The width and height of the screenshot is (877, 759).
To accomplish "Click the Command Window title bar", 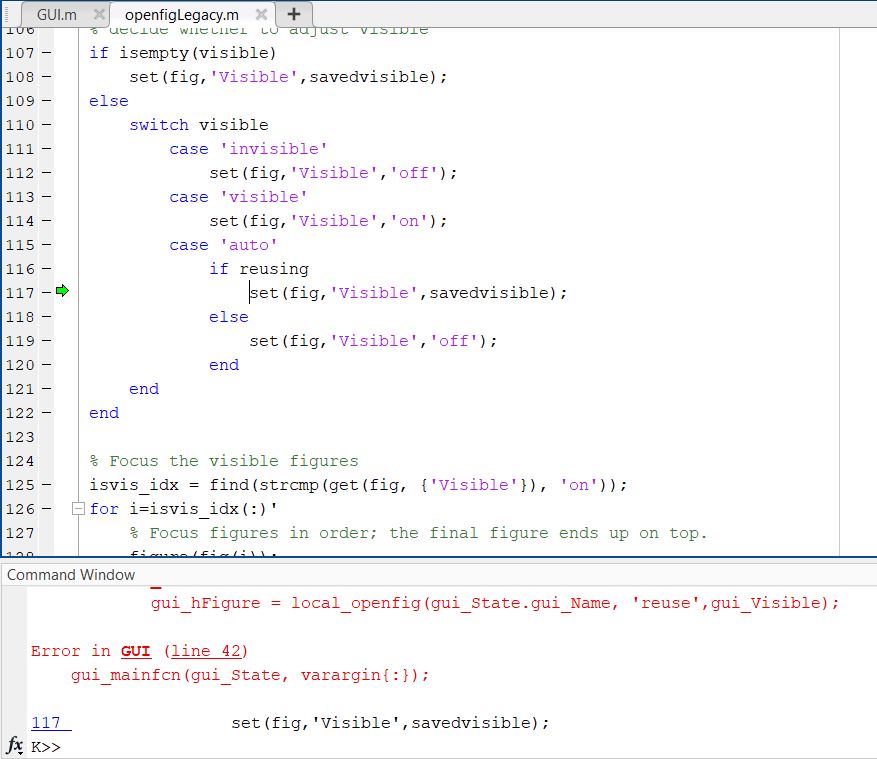I will pyautogui.click(x=71, y=575).
